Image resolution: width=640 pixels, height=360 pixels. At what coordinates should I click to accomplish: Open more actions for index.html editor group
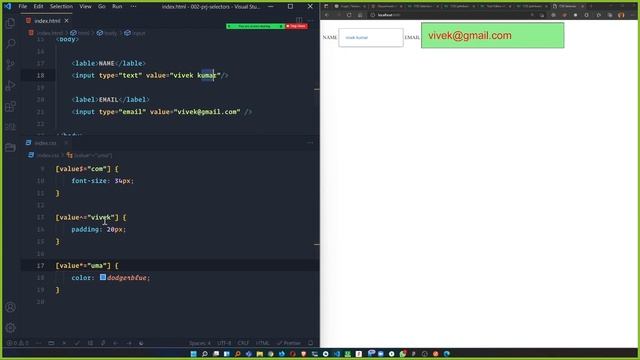click(x=311, y=20)
